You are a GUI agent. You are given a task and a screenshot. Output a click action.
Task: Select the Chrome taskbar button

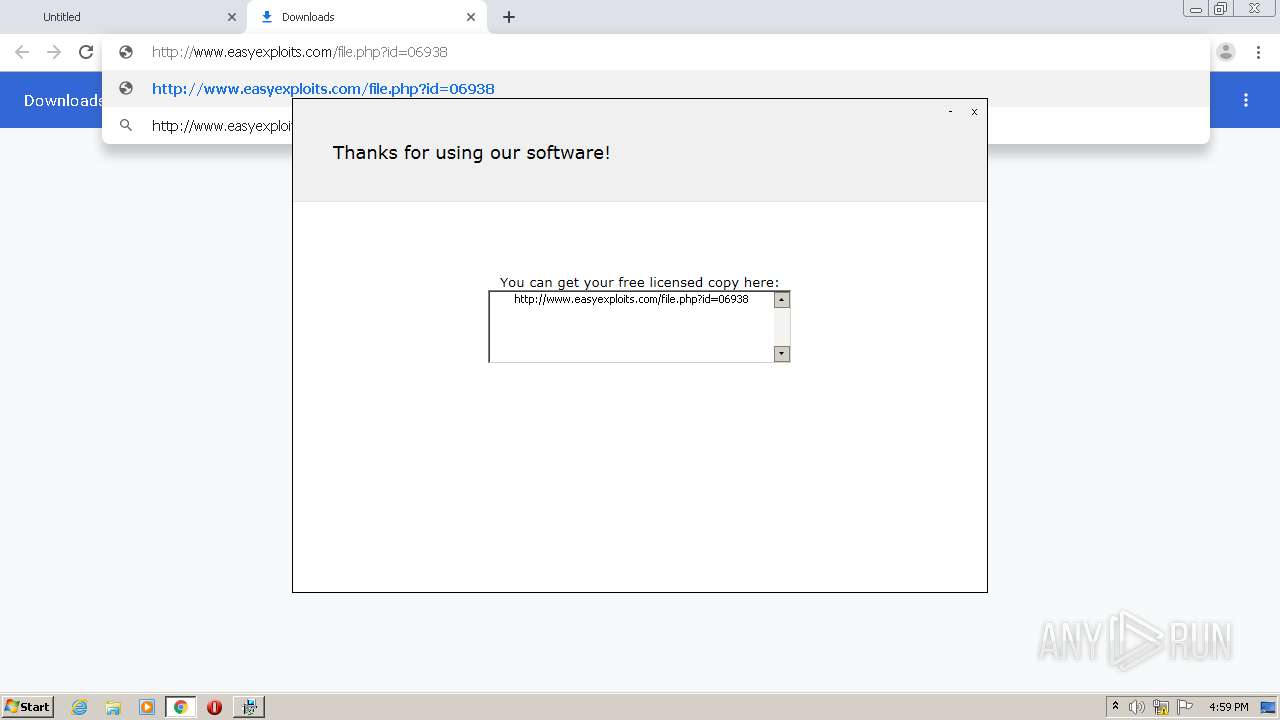pos(181,707)
